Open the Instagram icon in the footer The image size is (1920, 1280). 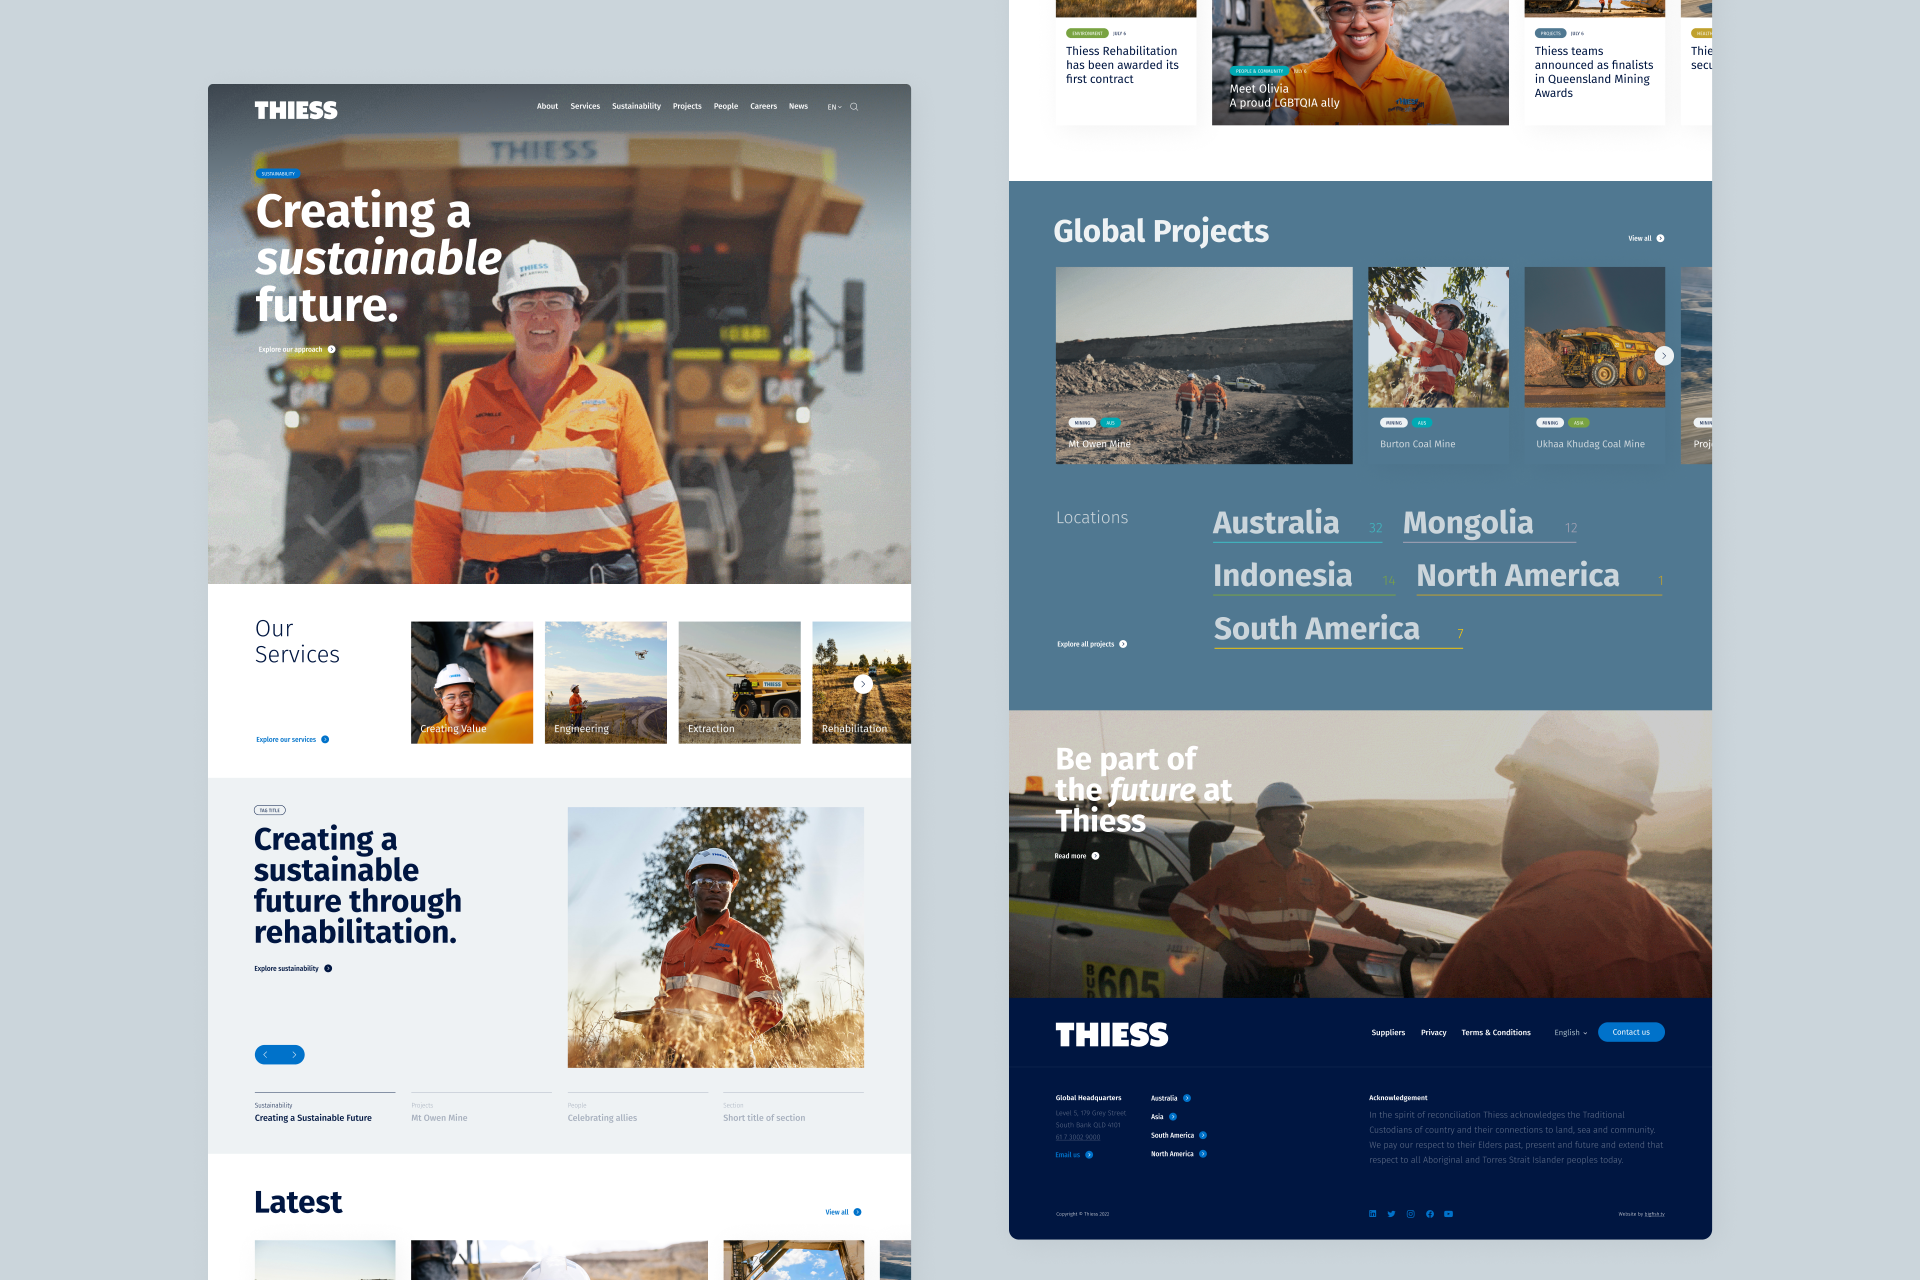point(1410,1214)
